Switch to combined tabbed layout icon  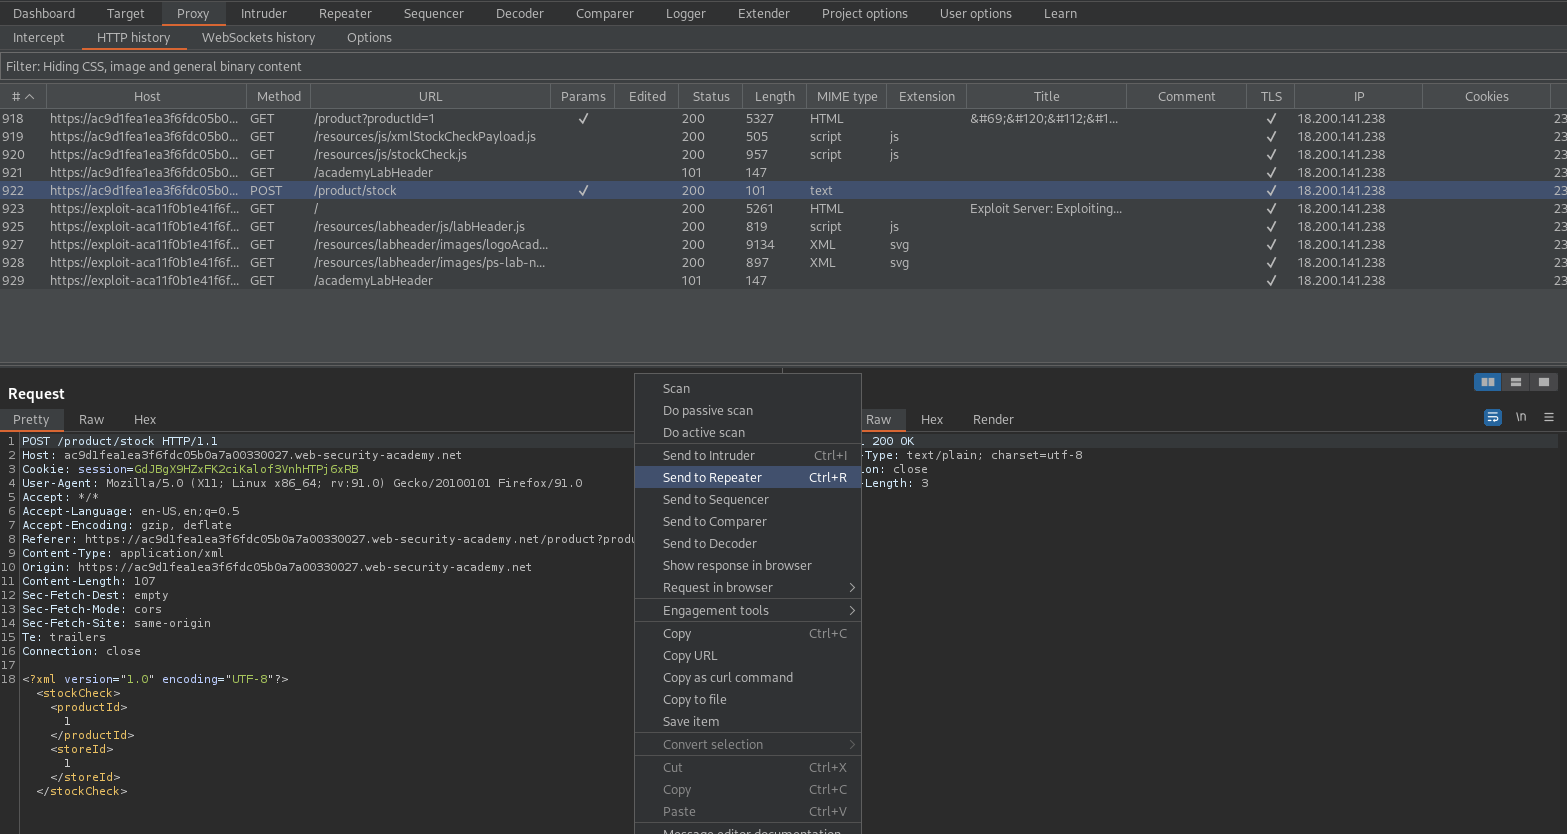pos(1544,382)
